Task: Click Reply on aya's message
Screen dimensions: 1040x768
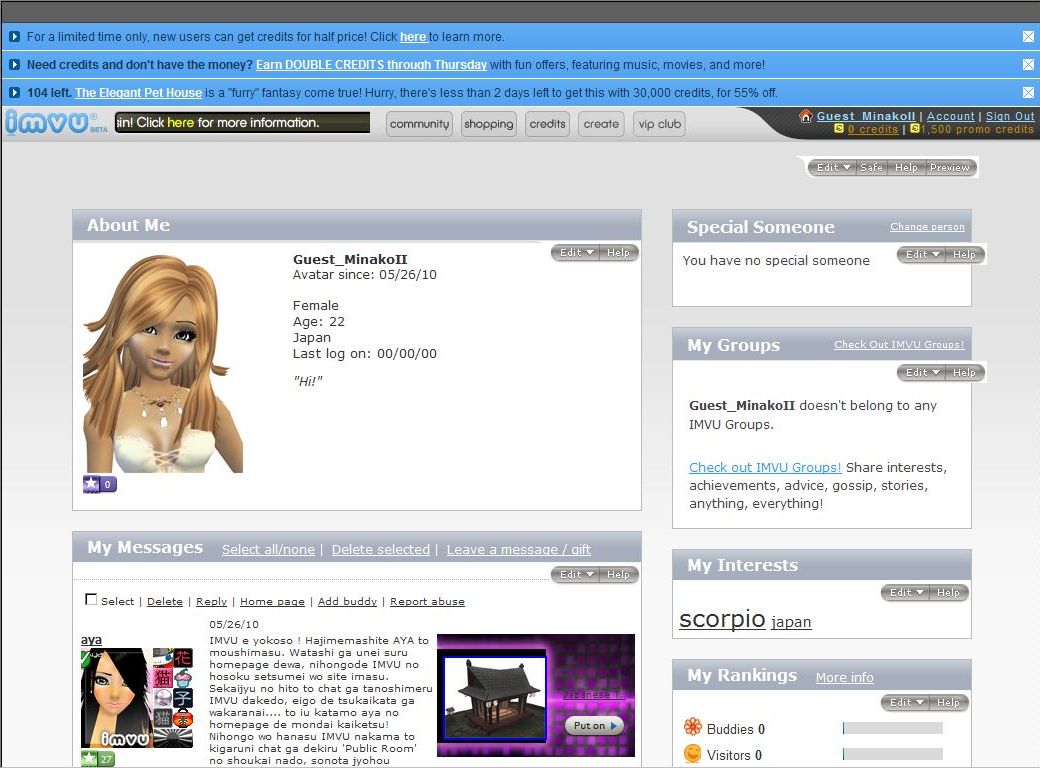Action: [212, 602]
